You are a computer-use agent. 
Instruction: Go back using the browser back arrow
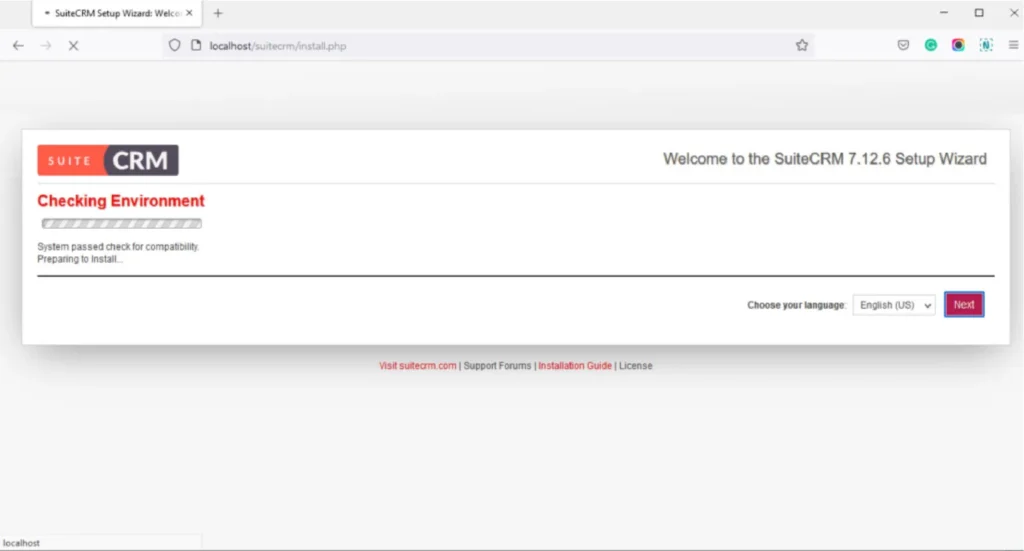pyautogui.click(x=18, y=45)
